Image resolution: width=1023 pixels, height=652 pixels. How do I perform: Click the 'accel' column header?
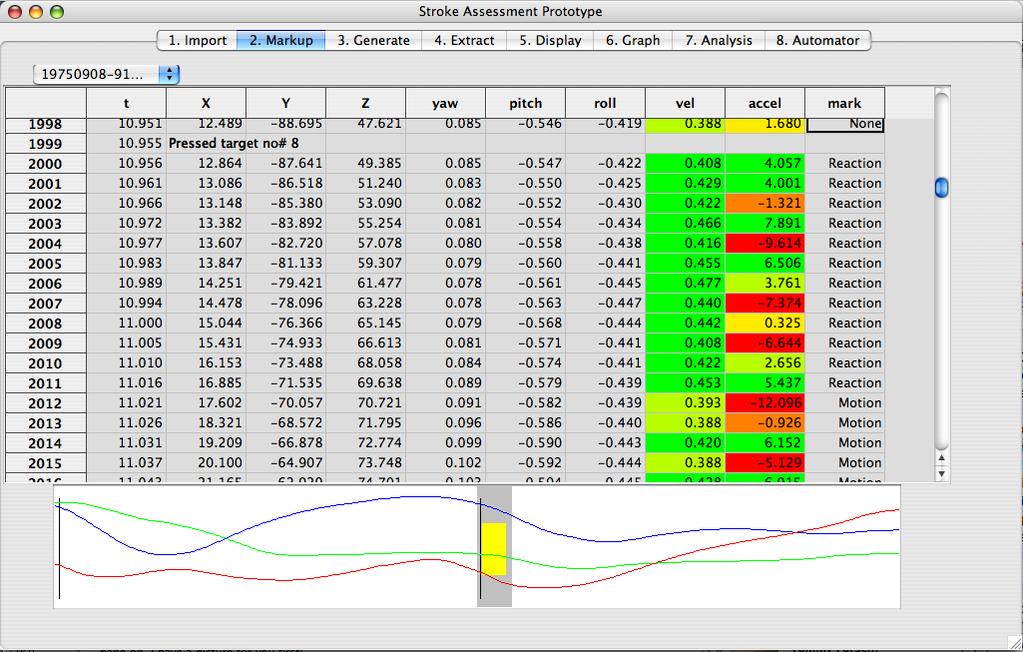click(765, 103)
